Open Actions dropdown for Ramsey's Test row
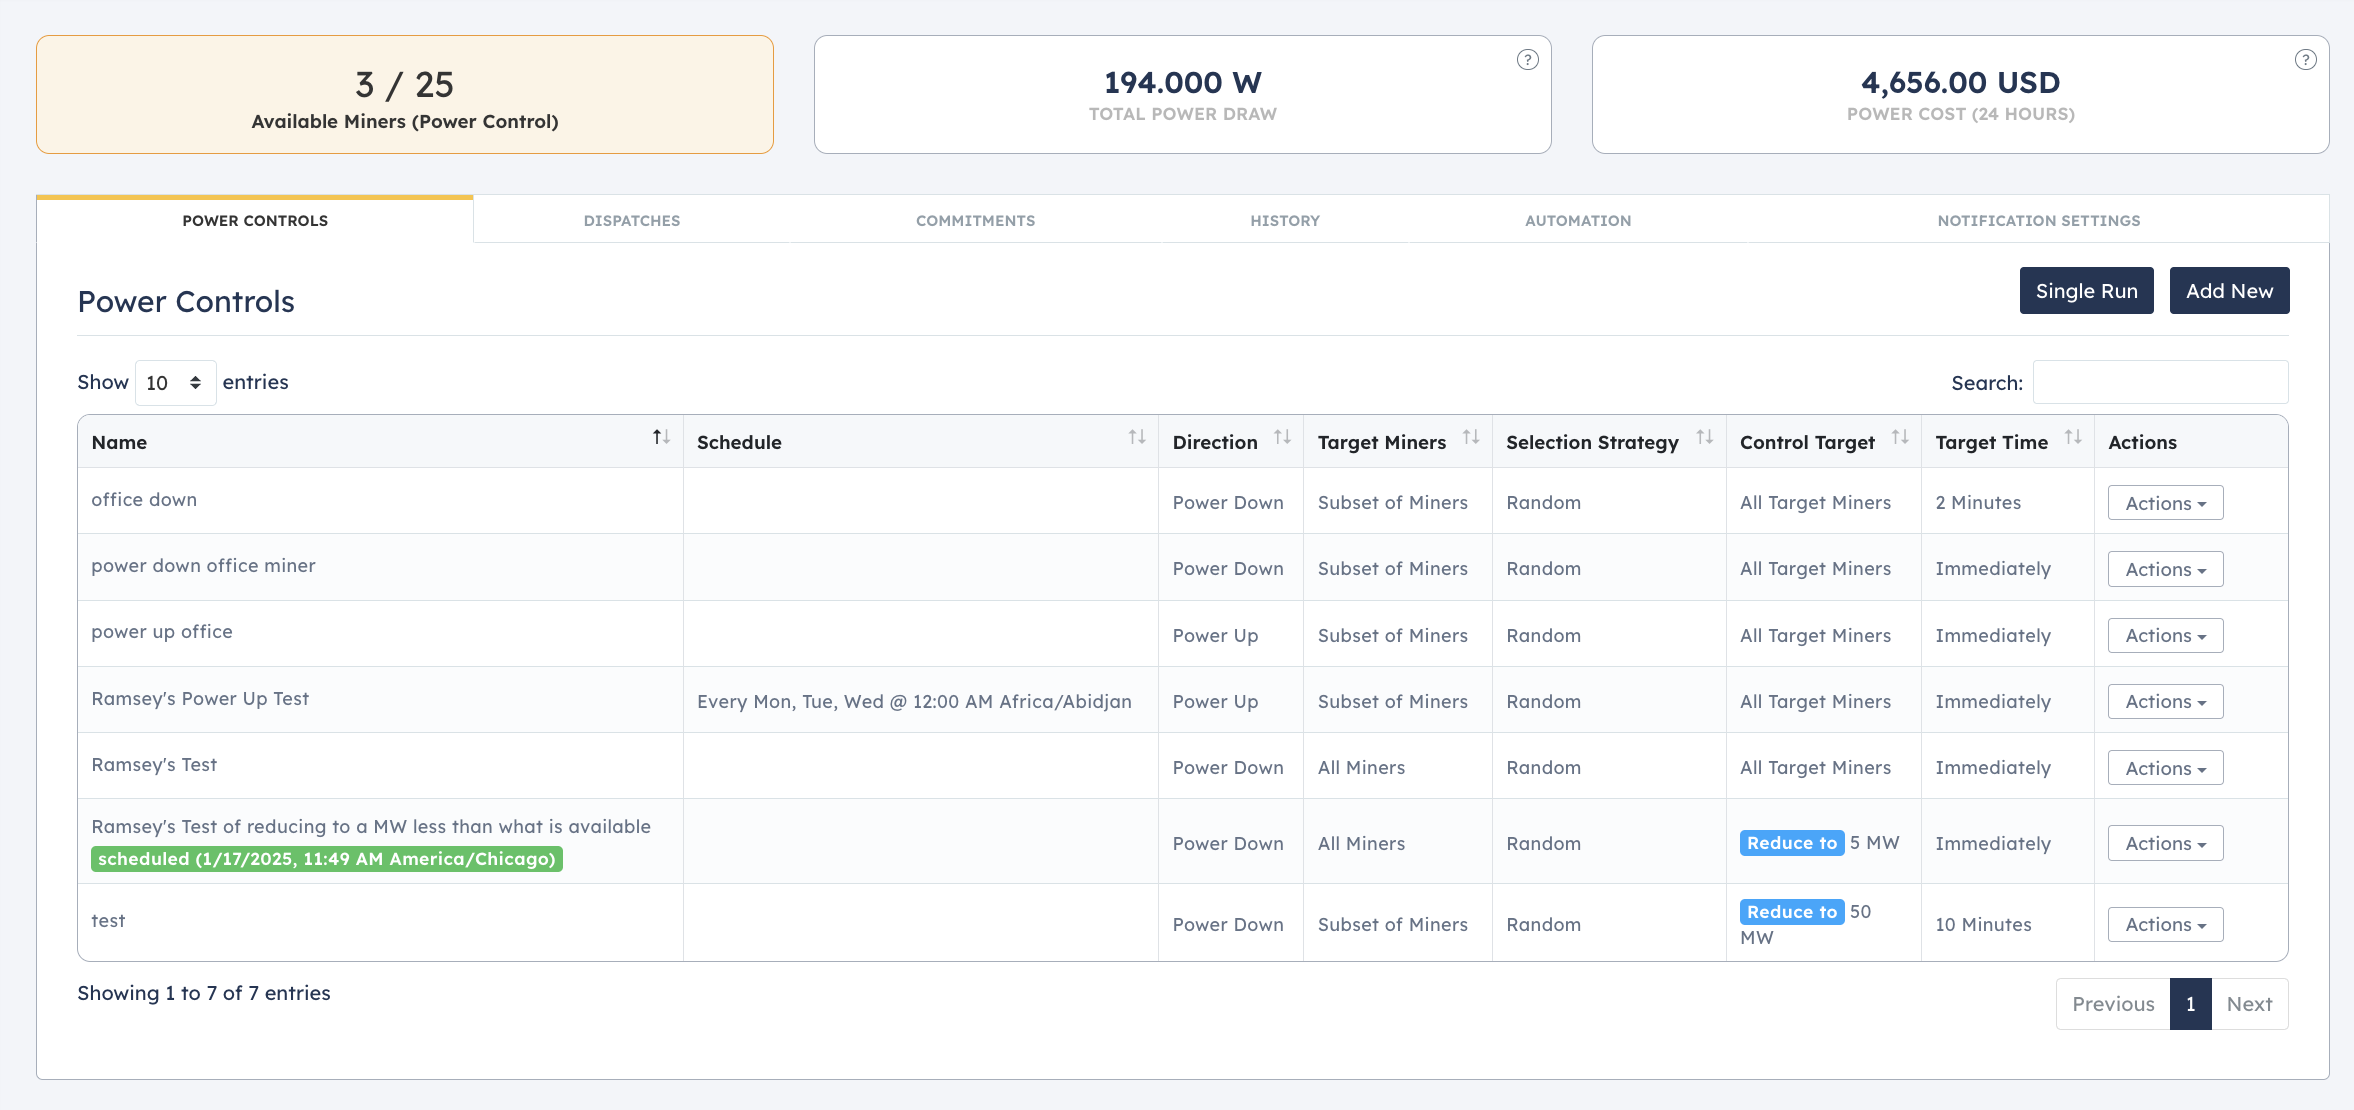 point(2165,768)
